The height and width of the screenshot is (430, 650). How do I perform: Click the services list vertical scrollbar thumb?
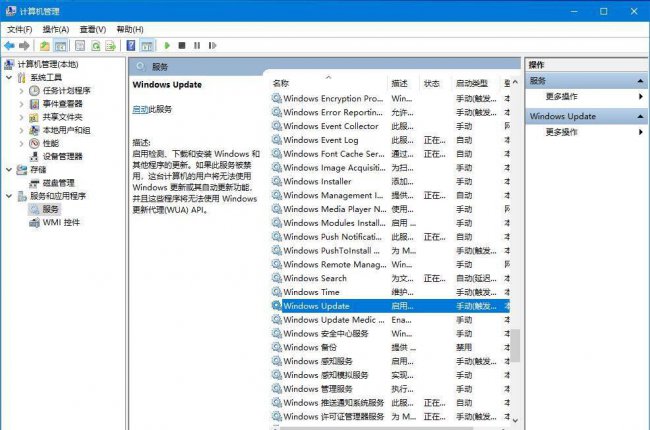click(x=515, y=345)
